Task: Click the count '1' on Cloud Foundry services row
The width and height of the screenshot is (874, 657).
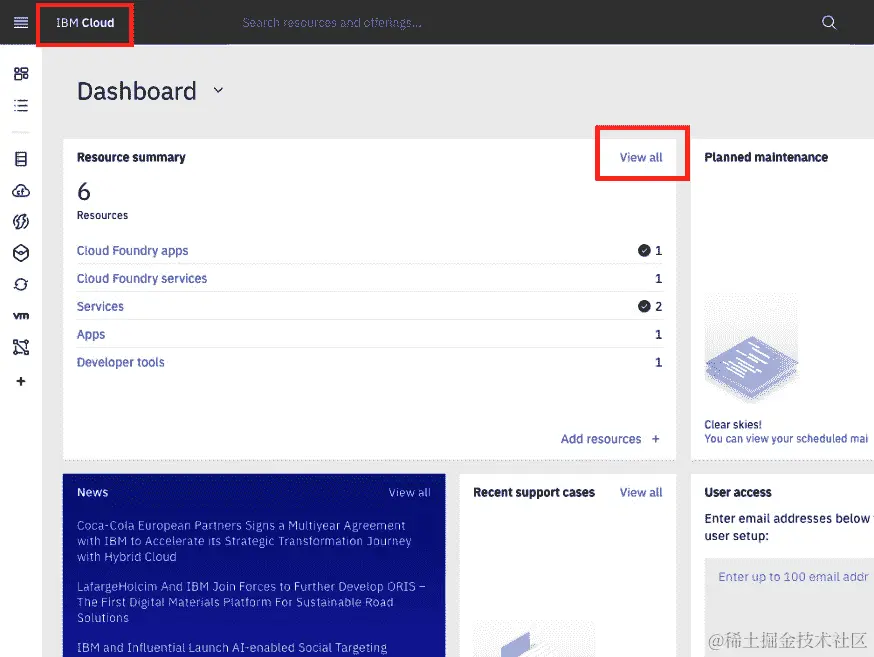Action: pos(658,279)
